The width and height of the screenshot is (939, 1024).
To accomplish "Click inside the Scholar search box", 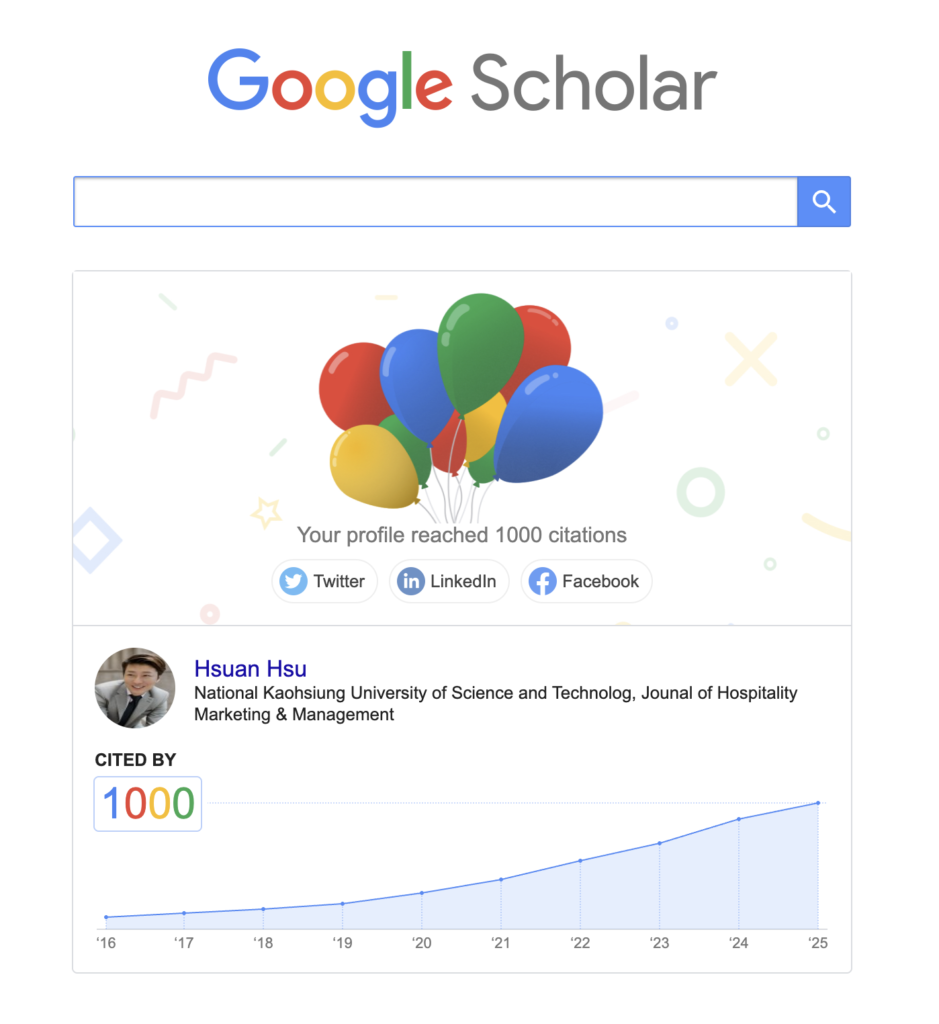I will 436,202.
